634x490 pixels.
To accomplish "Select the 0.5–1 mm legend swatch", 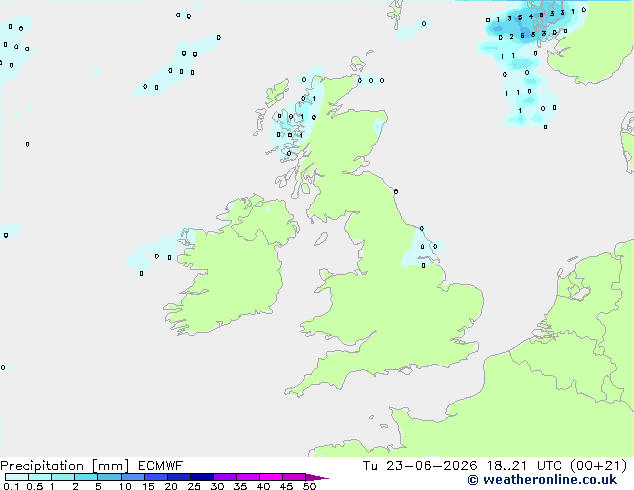I will tap(40, 477).
